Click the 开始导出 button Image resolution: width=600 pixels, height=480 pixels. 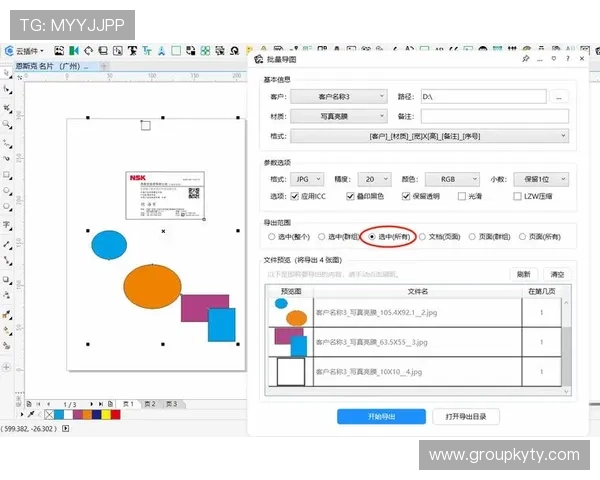click(x=381, y=416)
